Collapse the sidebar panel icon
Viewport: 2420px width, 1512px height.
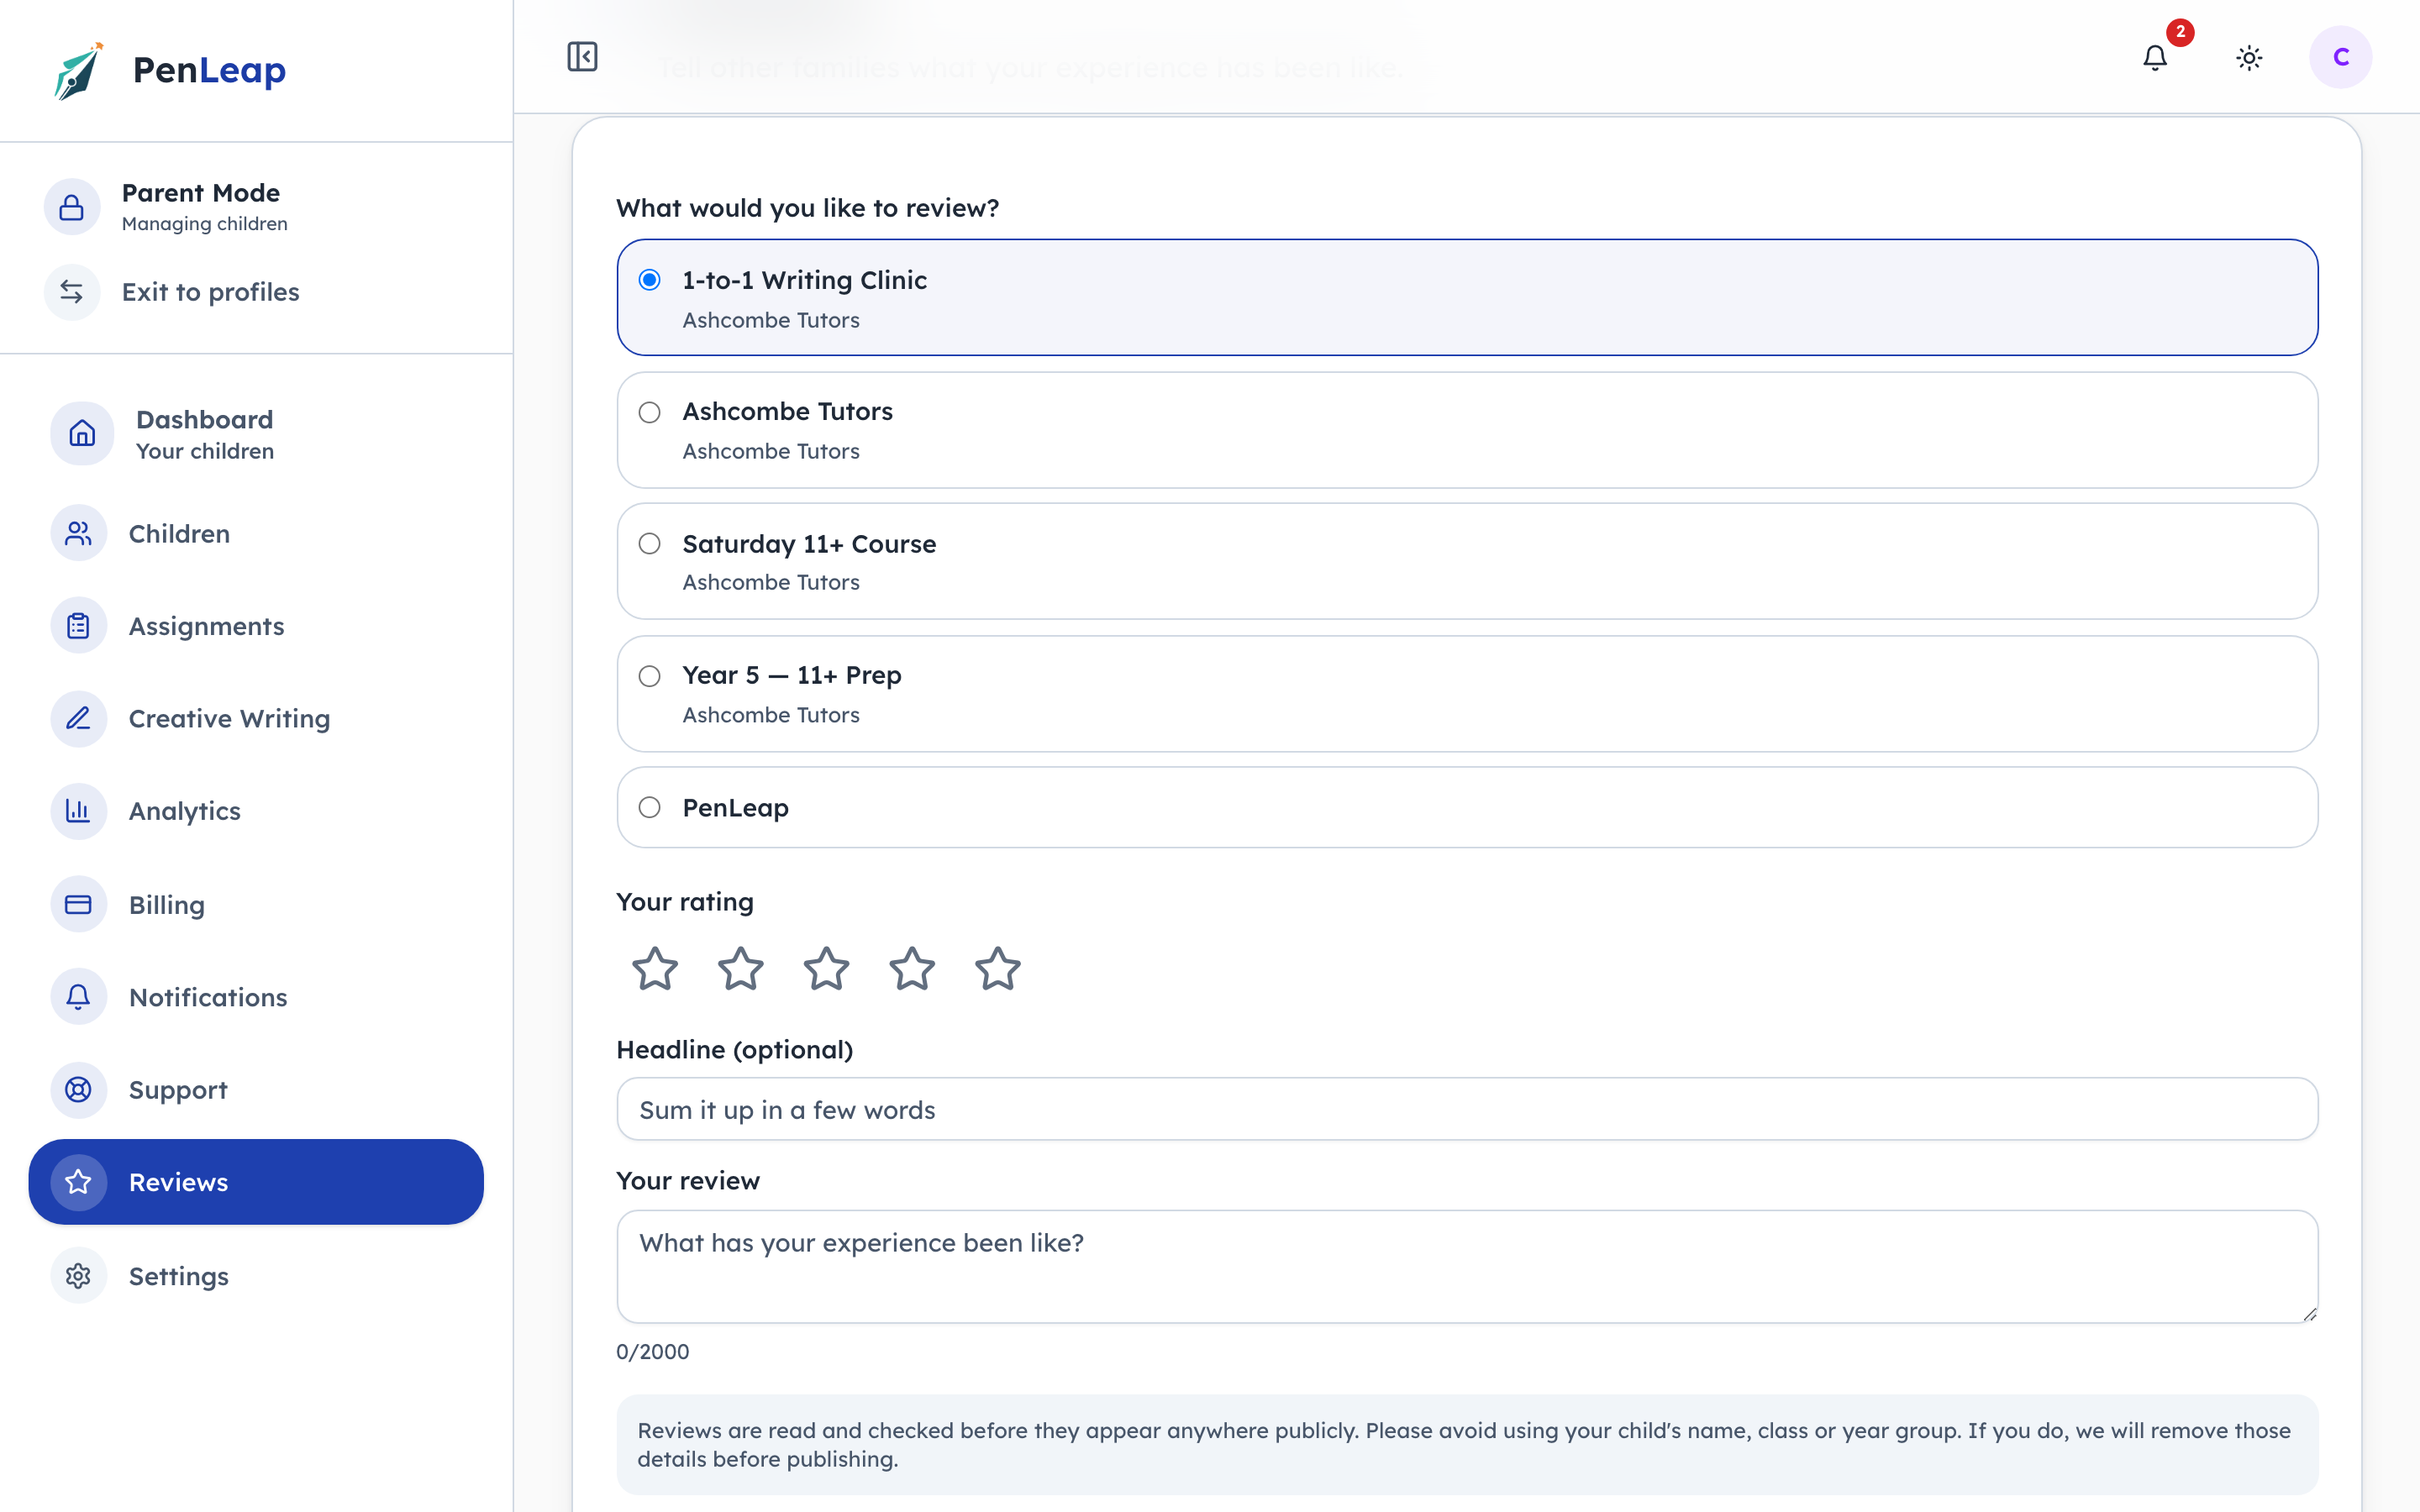click(x=582, y=57)
